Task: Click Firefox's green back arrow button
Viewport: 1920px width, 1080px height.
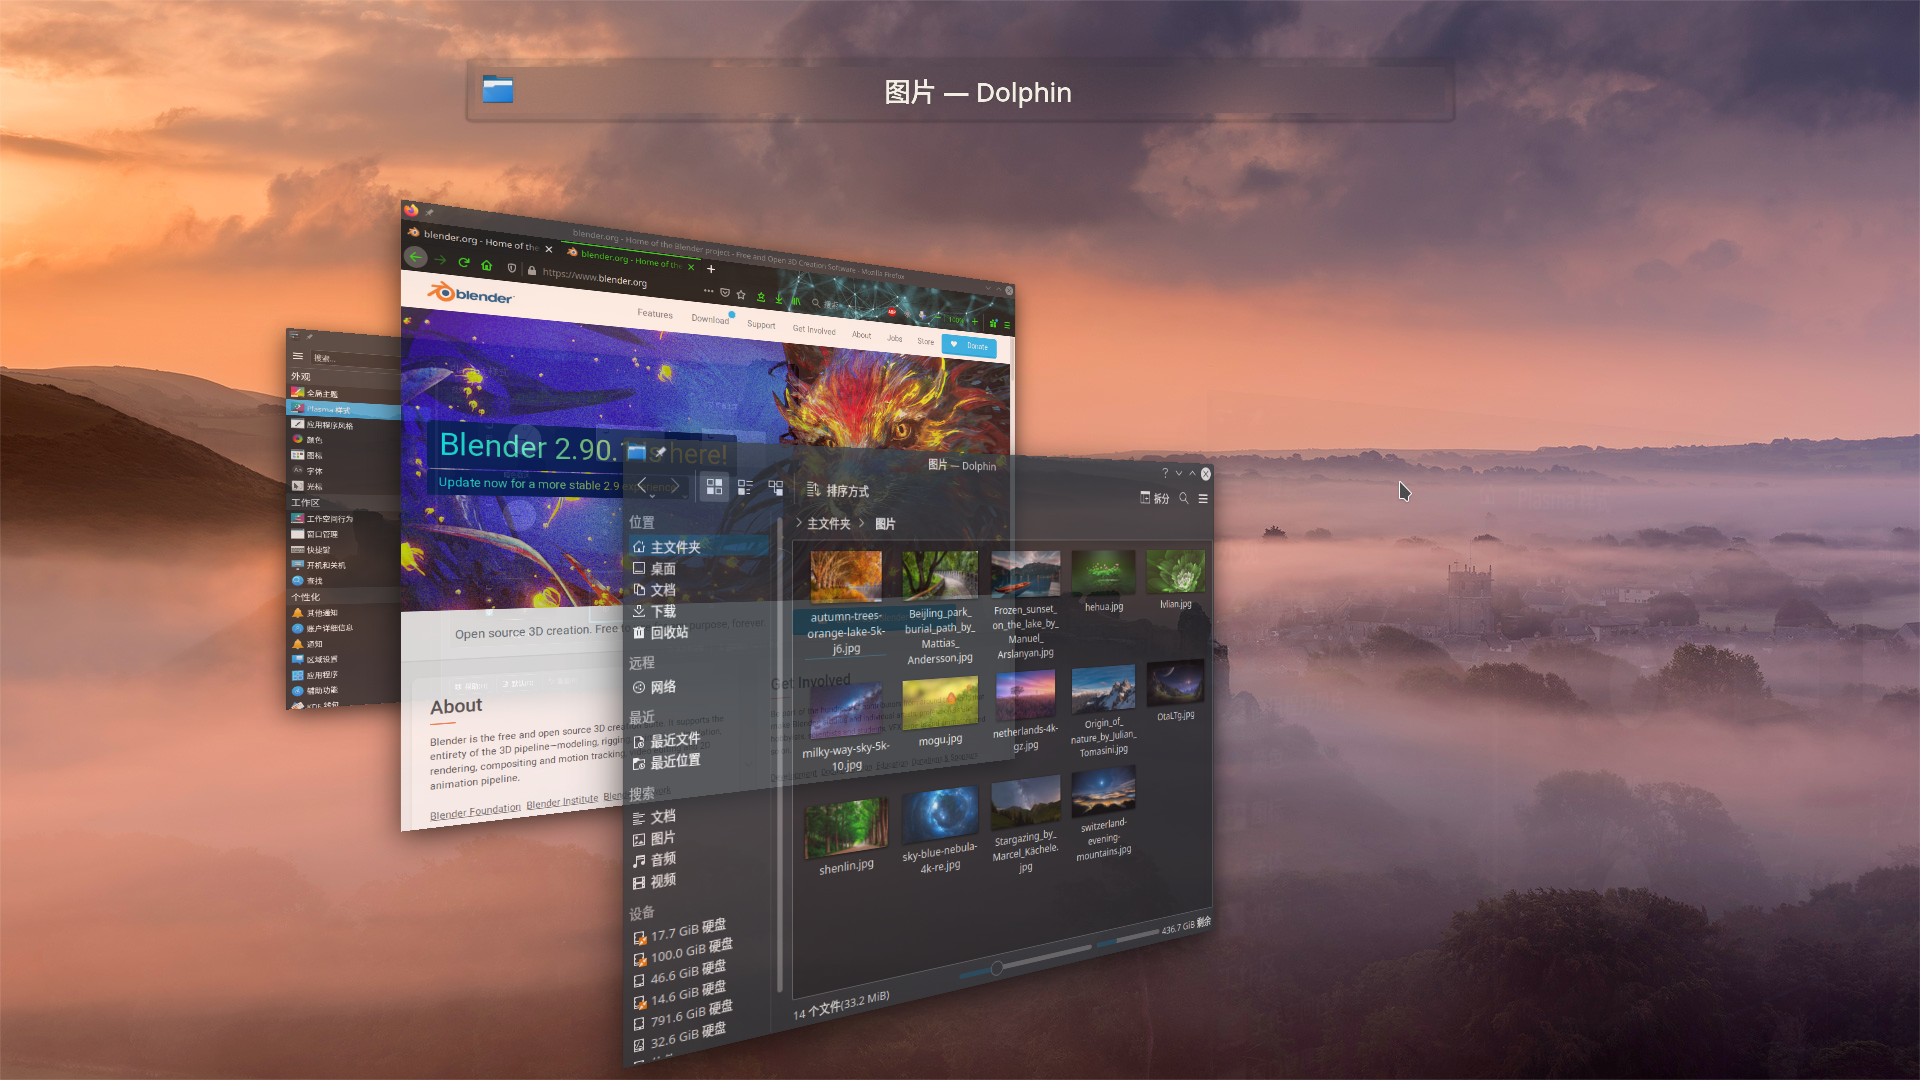Action: (416, 257)
